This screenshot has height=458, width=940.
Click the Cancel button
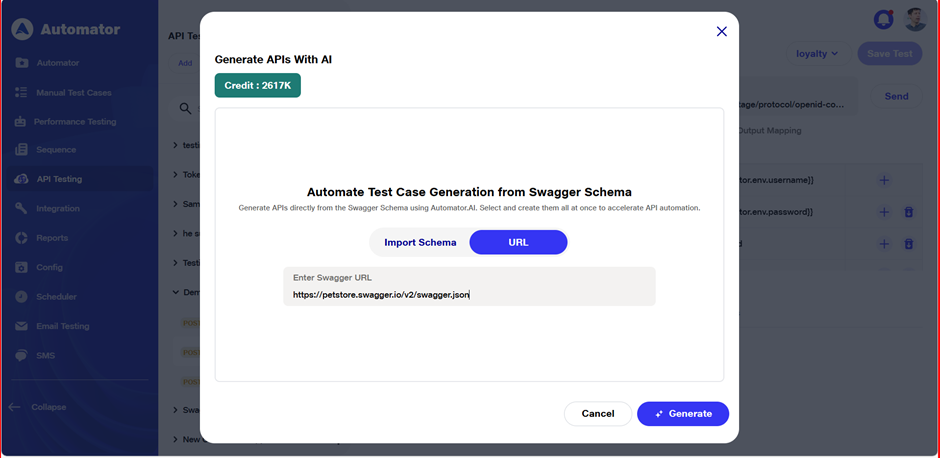pos(597,414)
